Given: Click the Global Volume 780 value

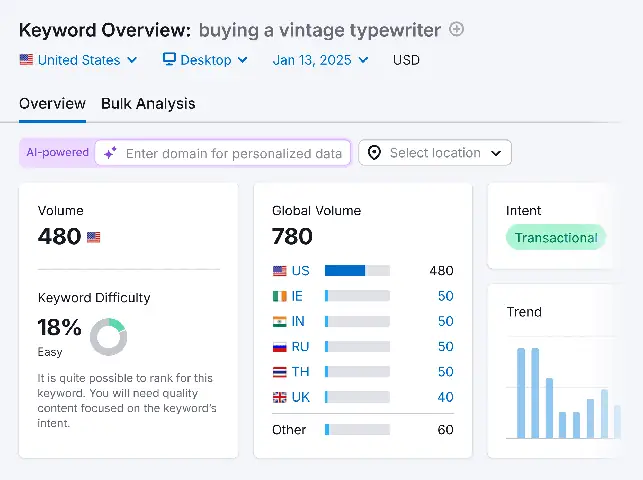Looking at the screenshot, I should [x=292, y=237].
